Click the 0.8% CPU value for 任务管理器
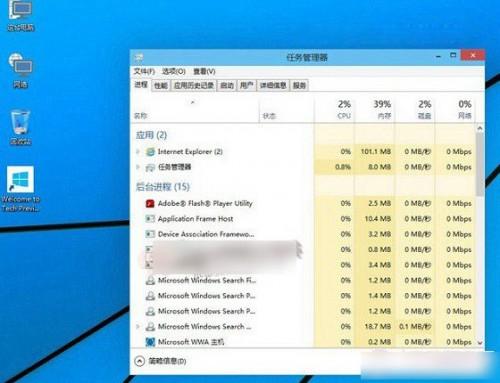This screenshot has height=383, width=500. point(343,167)
